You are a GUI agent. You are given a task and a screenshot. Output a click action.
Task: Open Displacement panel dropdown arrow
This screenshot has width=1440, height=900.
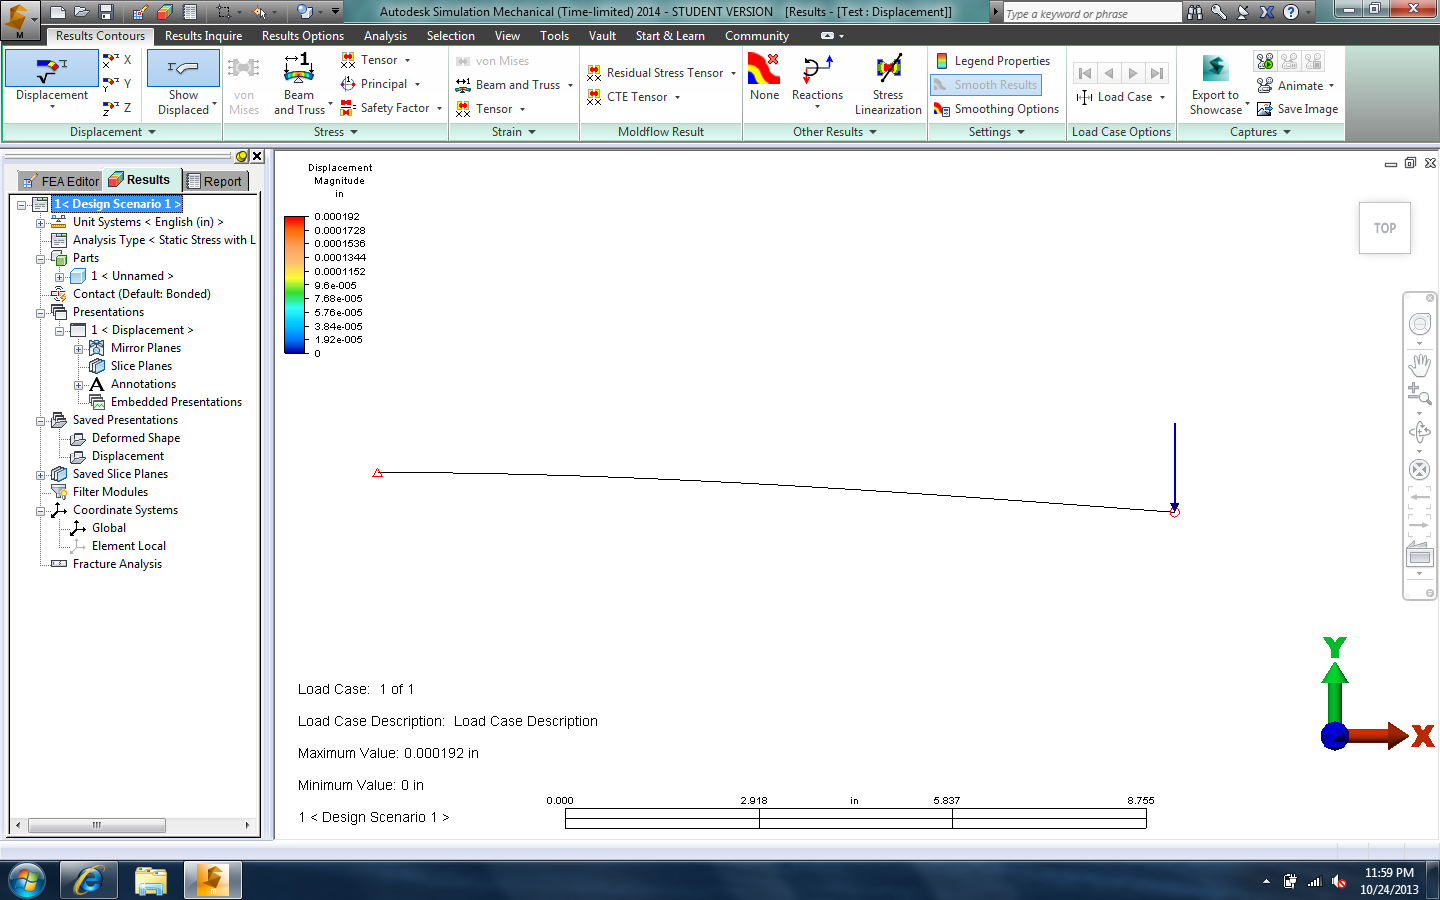coord(152,132)
